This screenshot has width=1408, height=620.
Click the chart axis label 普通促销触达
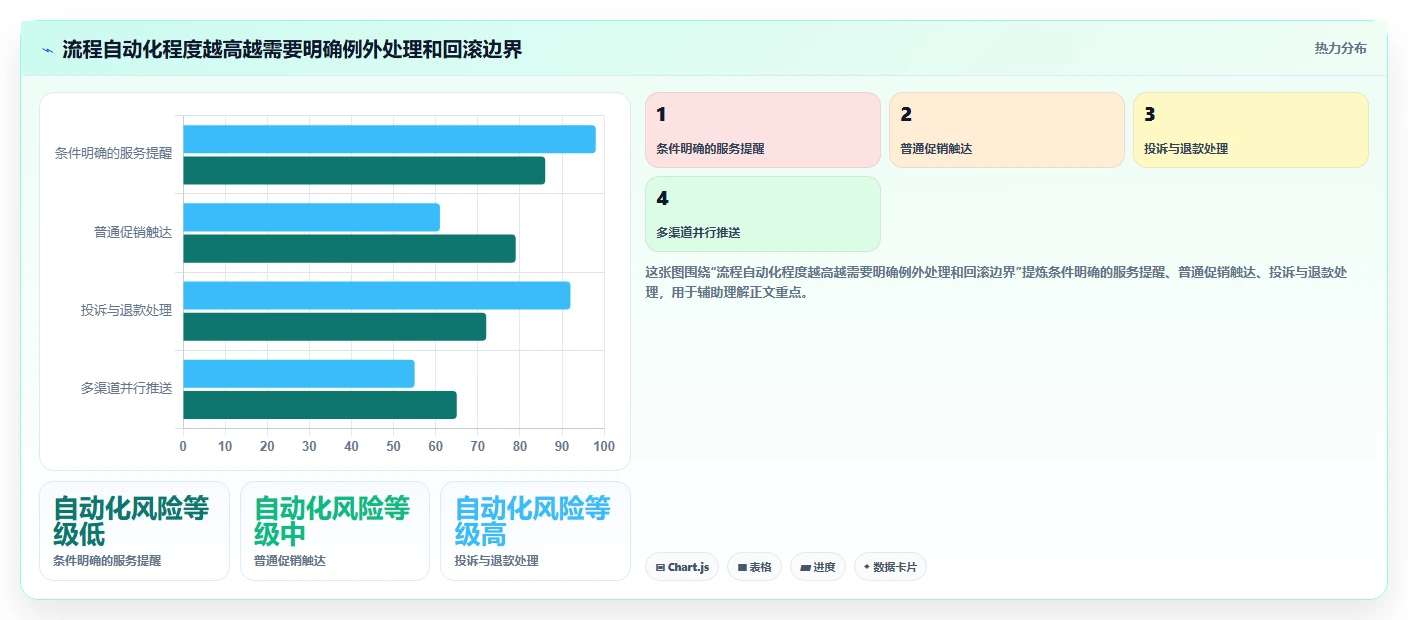coord(133,232)
